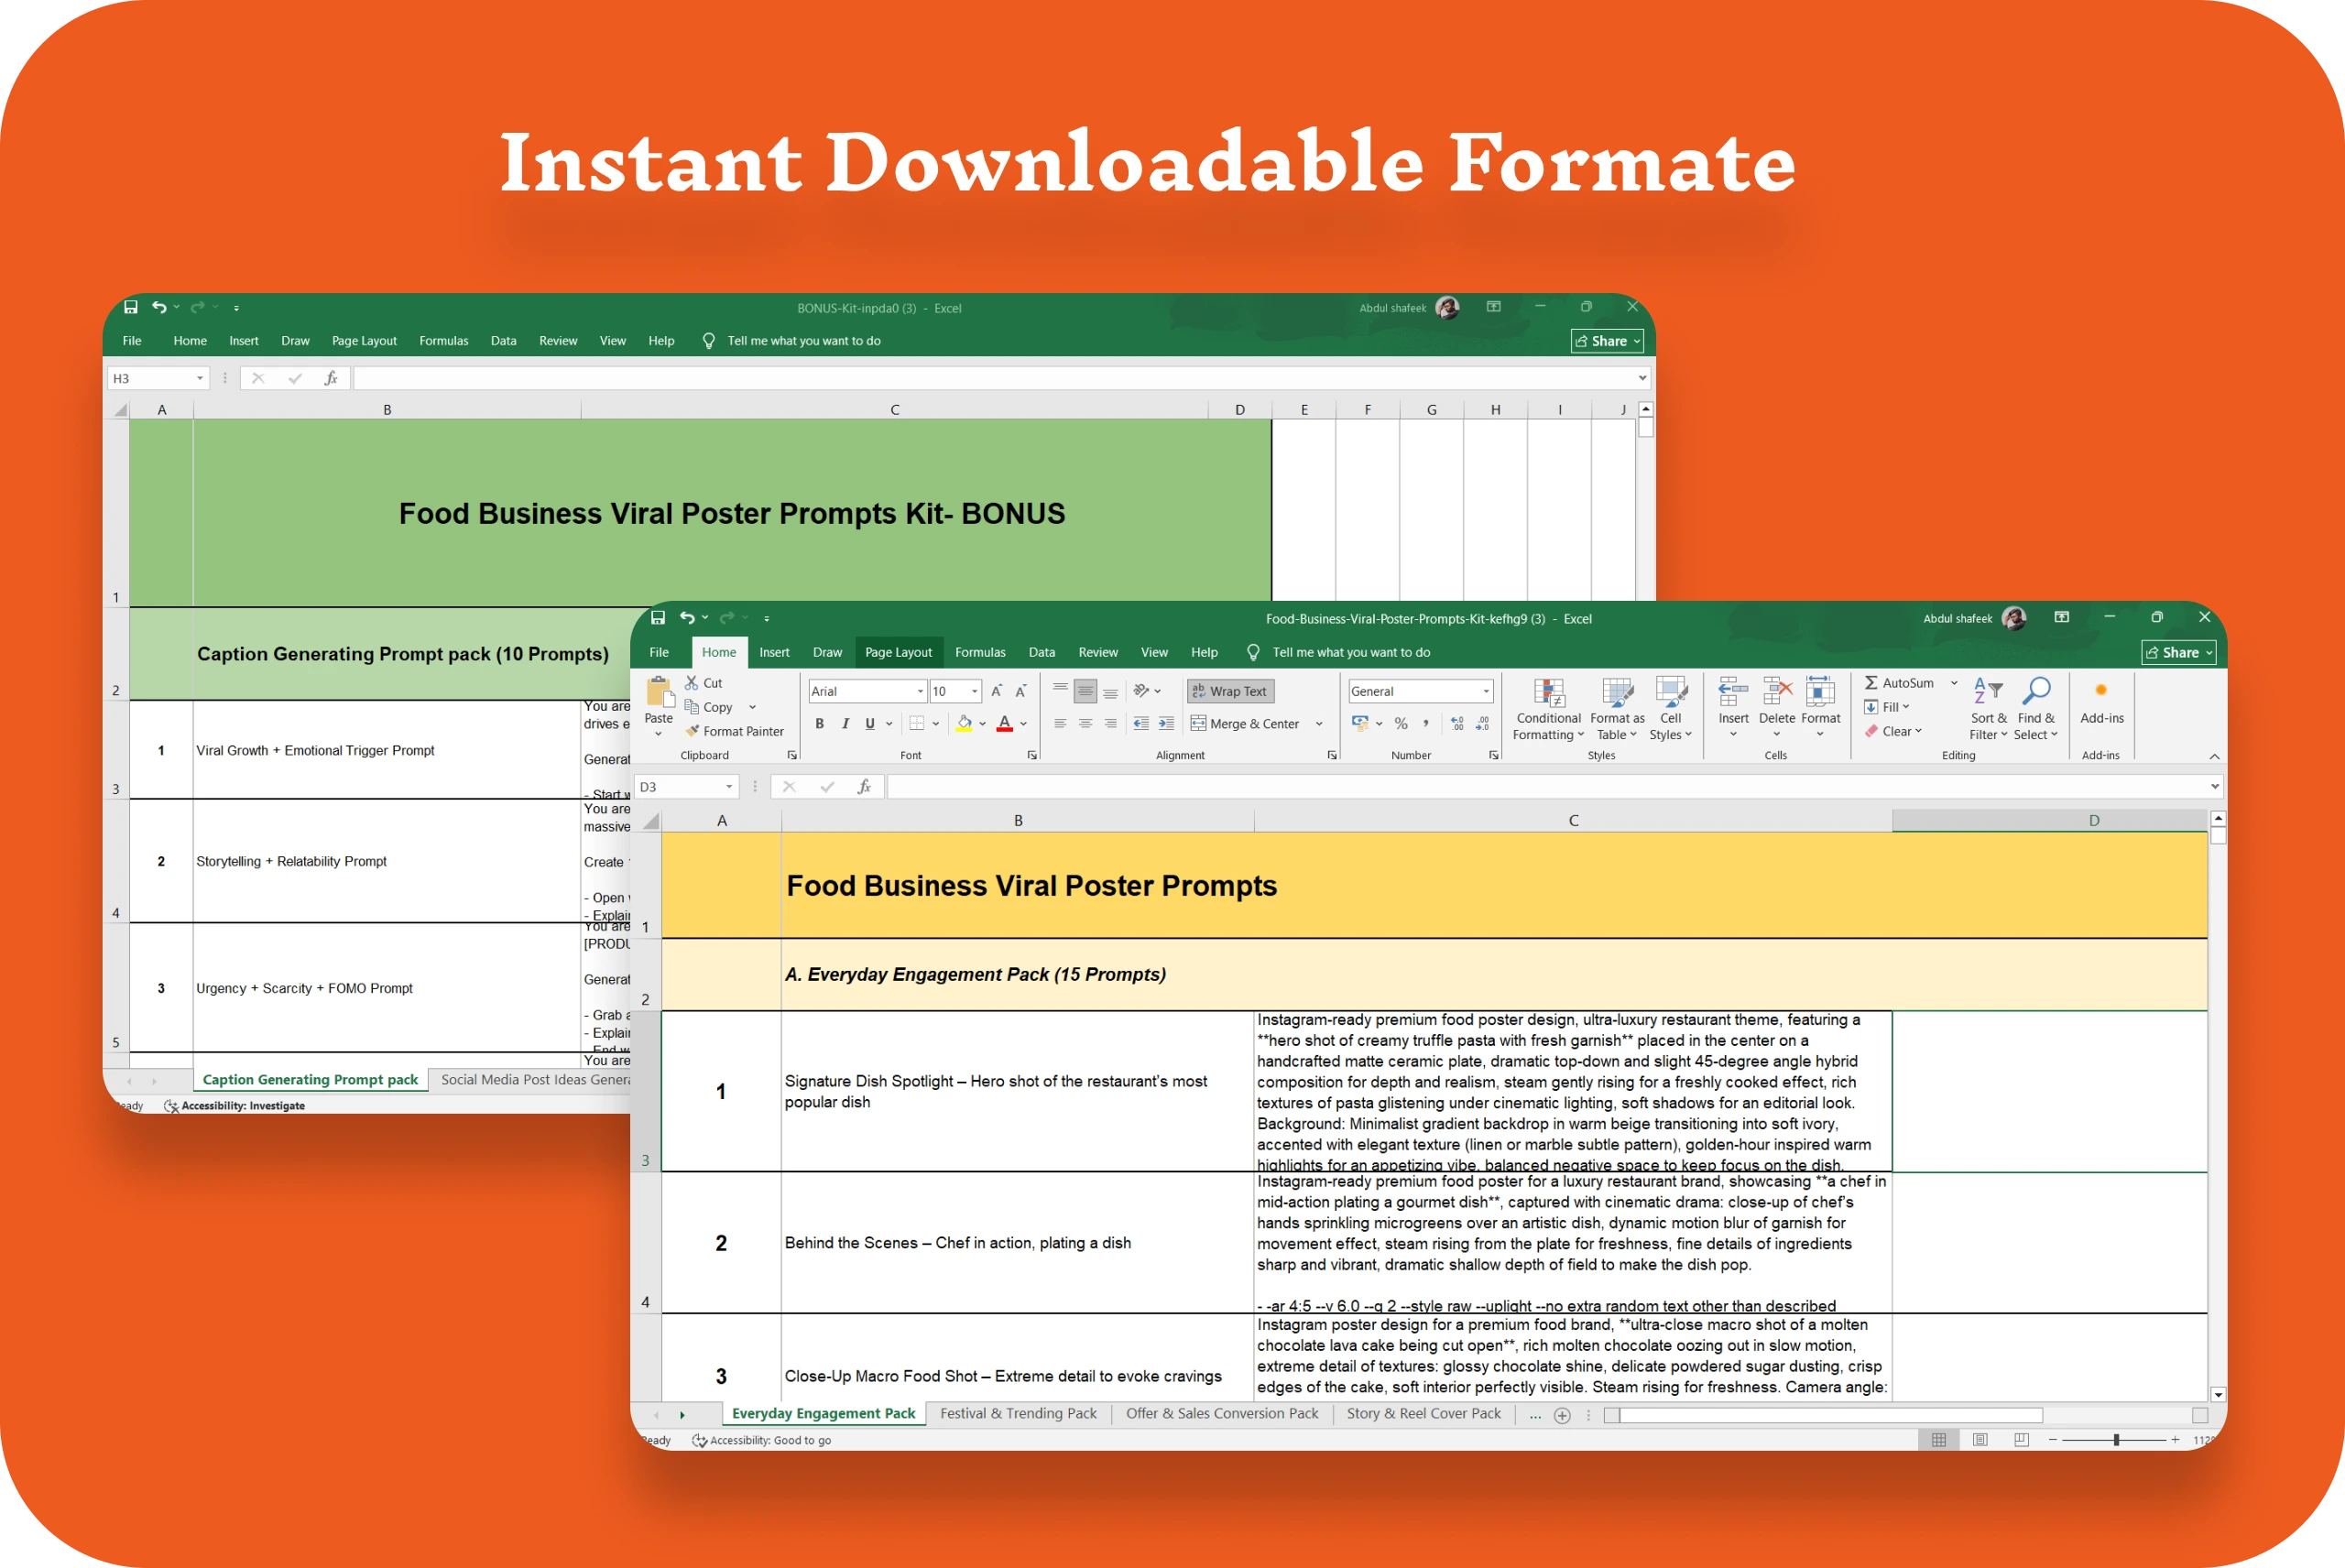Screen dimensions: 2345x1568
Task: Click the Format Painter brush icon
Action: 692,731
